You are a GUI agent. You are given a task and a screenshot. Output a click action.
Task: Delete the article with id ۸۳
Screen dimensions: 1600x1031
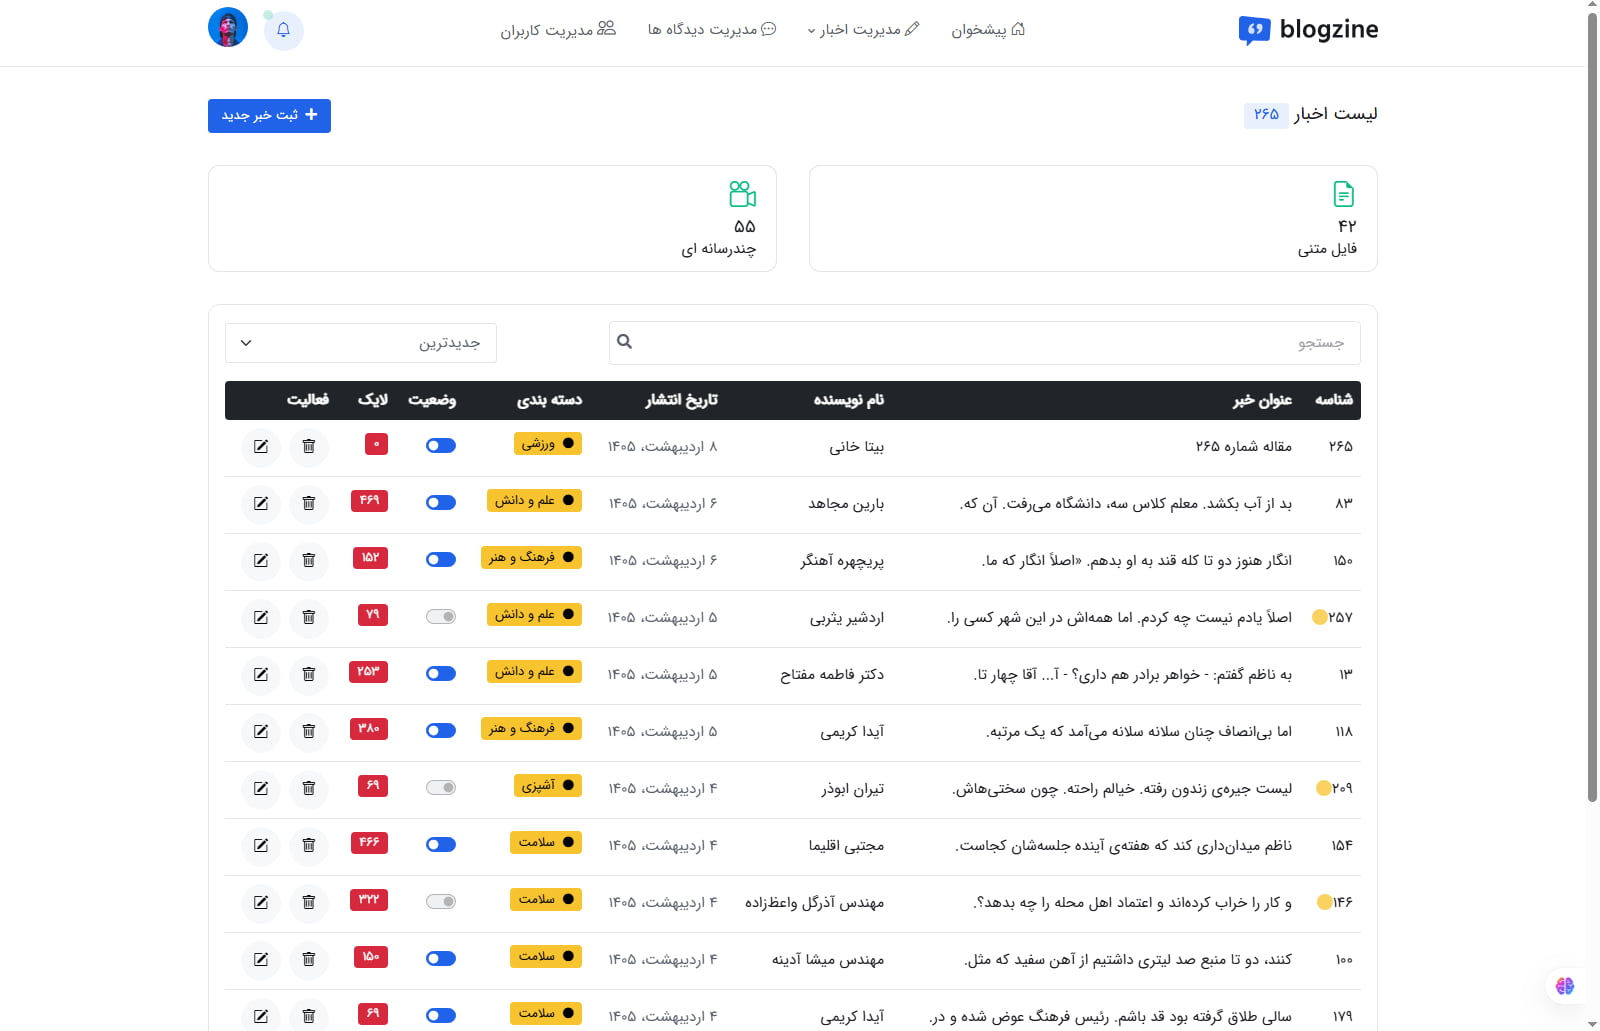[309, 503]
